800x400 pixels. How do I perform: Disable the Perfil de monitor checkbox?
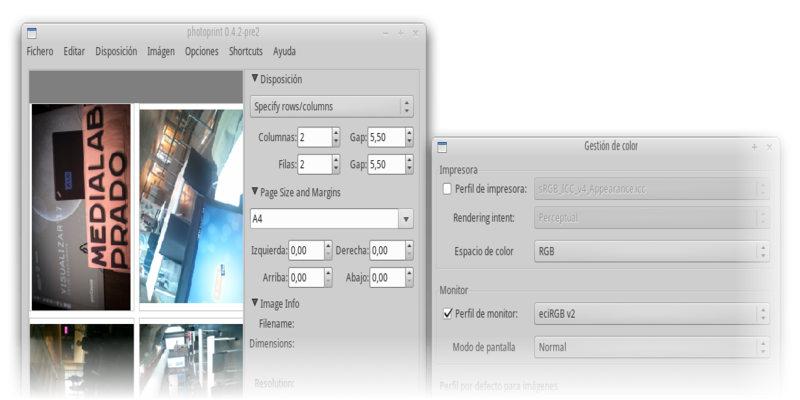click(x=447, y=314)
